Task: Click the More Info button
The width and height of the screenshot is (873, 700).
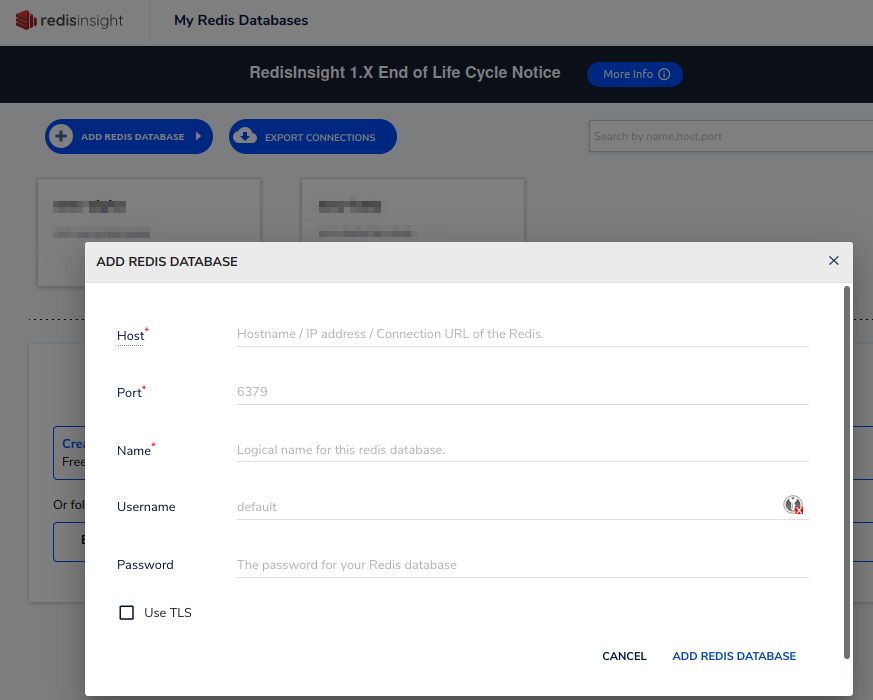Action: point(634,74)
